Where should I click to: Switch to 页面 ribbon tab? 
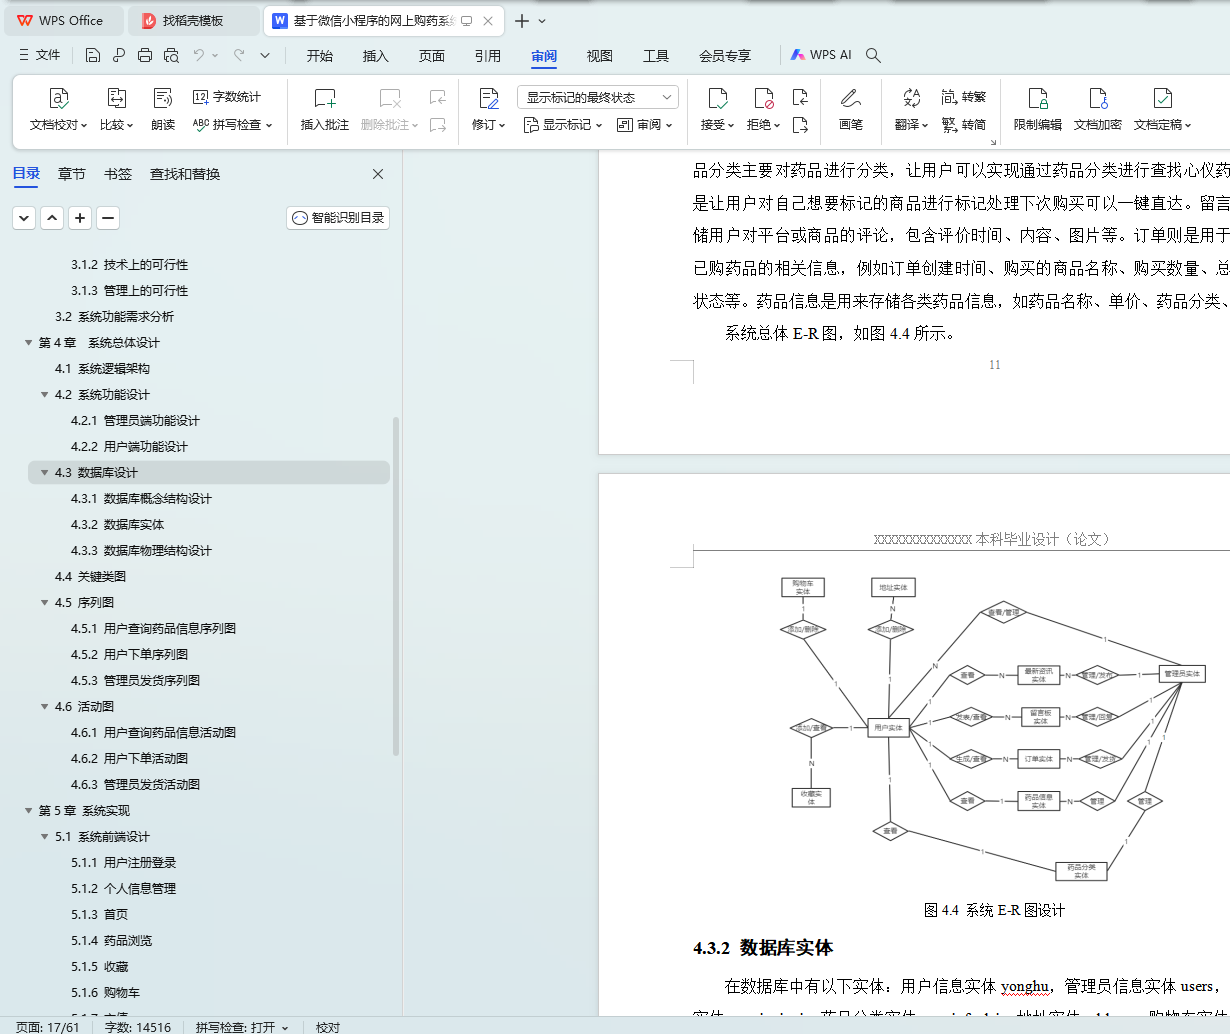tap(432, 56)
